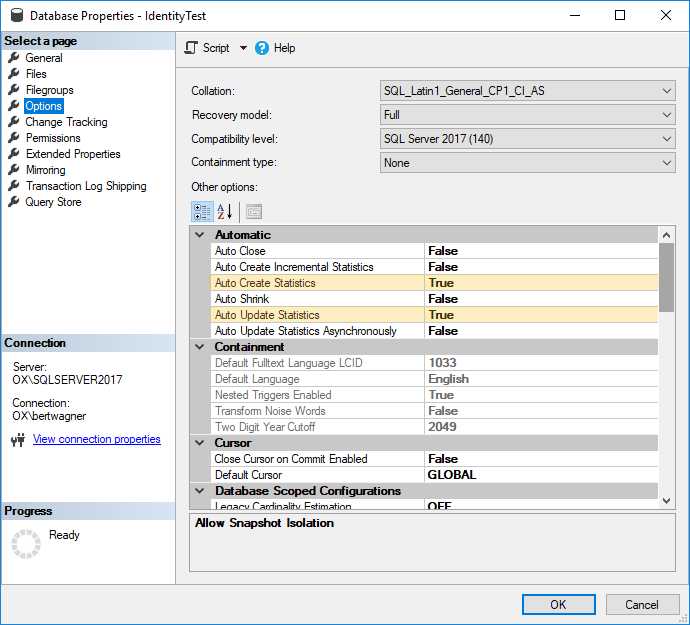Open the Permissions page
The image size is (690, 625).
click(53, 138)
